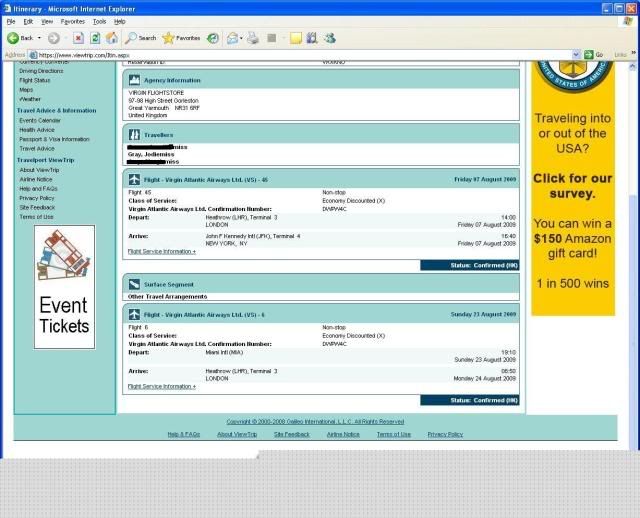640x518 pixels.
Task: Stop page loading with red X icon
Action: (x=78, y=38)
